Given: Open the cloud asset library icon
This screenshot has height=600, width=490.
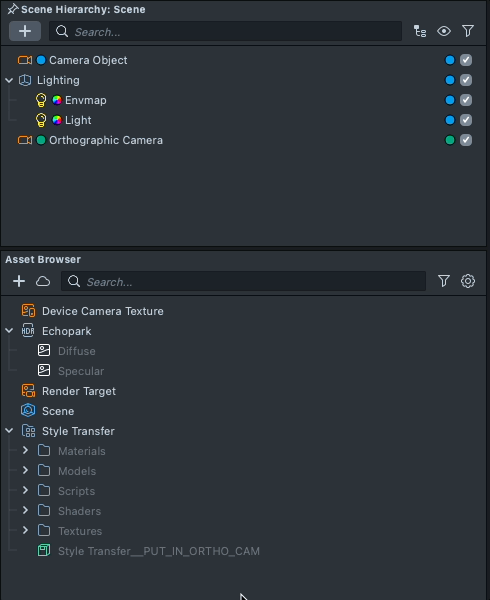Looking at the screenshot, I should pyautogui.click(x=43, y=281).
